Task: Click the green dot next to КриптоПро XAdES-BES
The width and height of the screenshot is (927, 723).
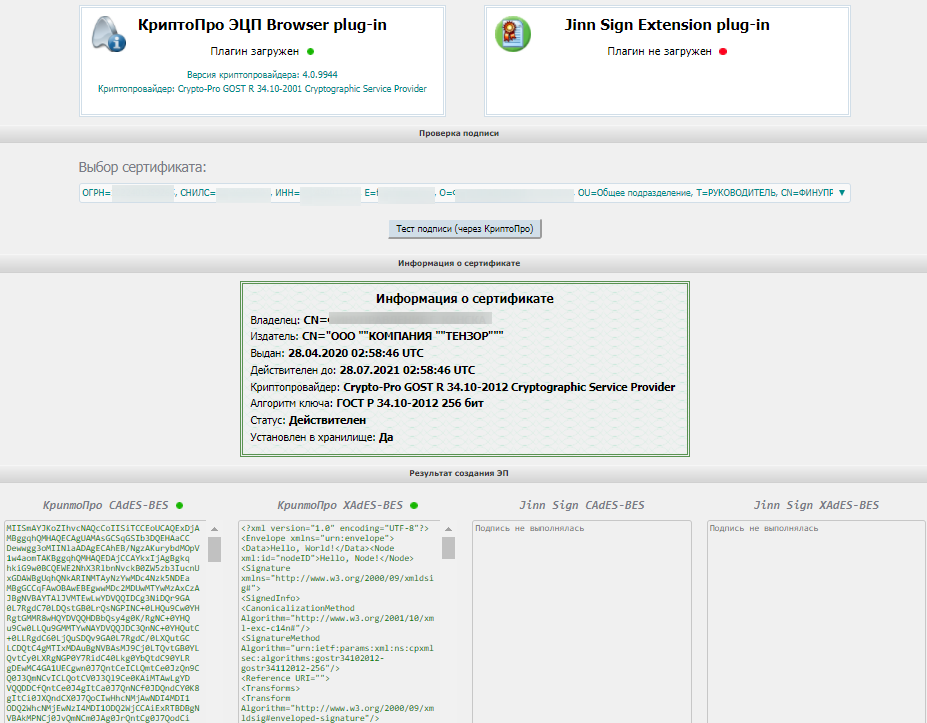Action: pos(414,505)
